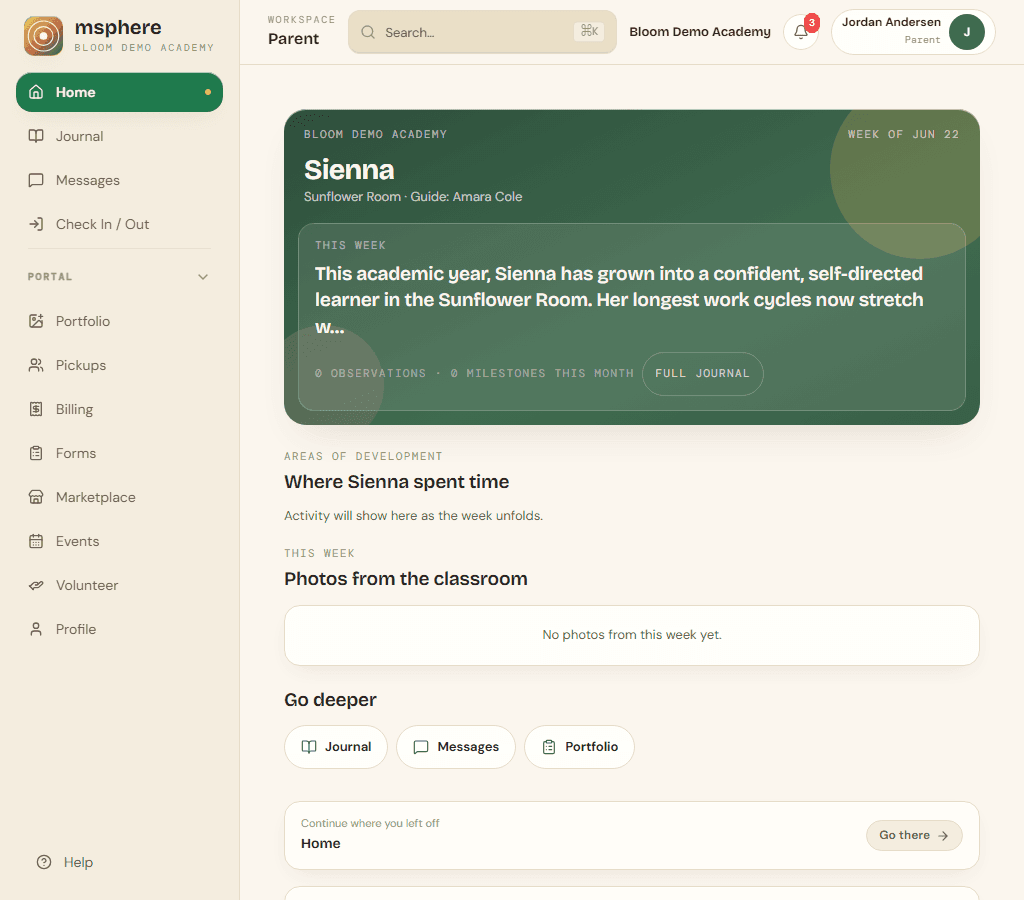This screenshot has width=1024, height=900.
Task: Open Pickups in the sidebar
Action: (120, 365)
